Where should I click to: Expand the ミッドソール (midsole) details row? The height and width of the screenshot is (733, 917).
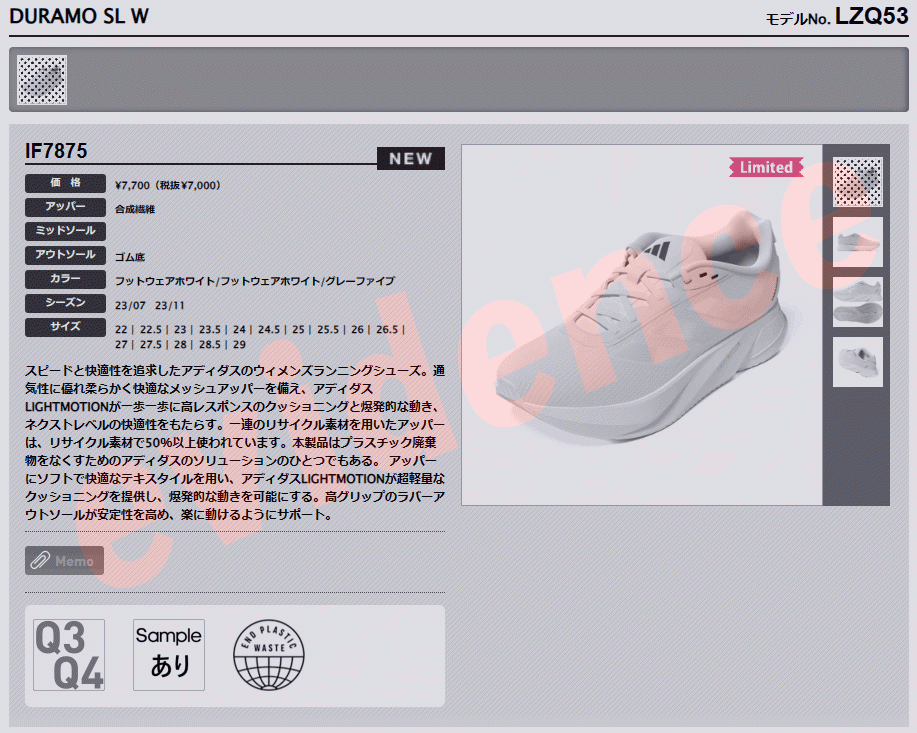click(65, 231)
